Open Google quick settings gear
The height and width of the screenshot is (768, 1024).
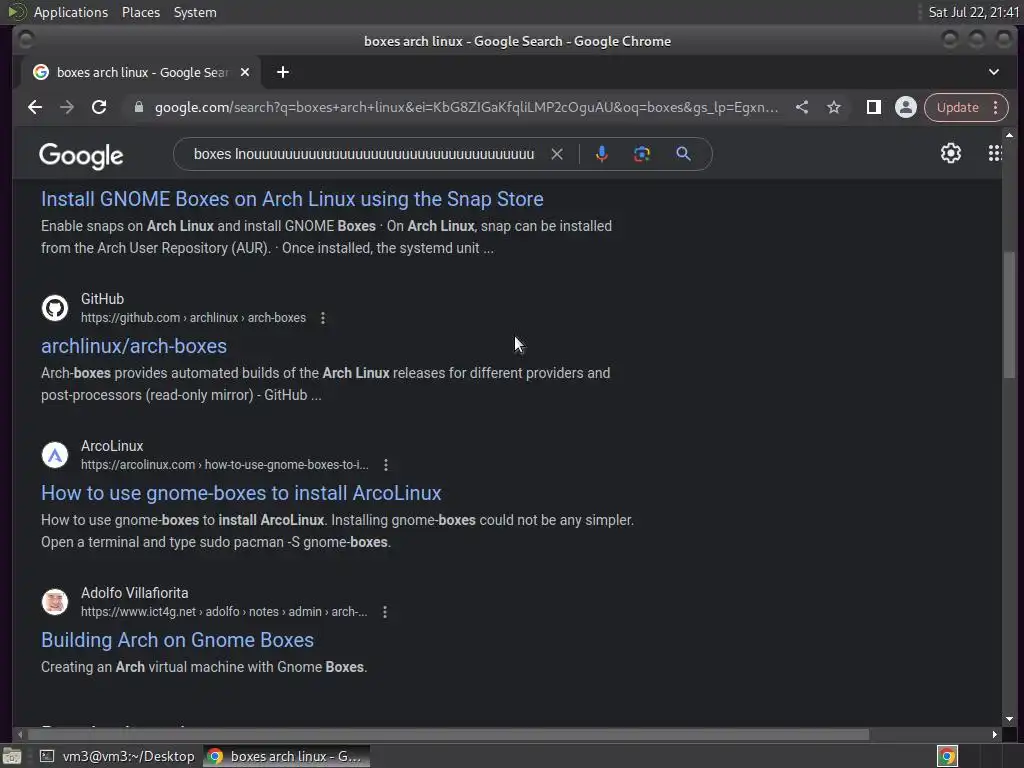point(951,153)
